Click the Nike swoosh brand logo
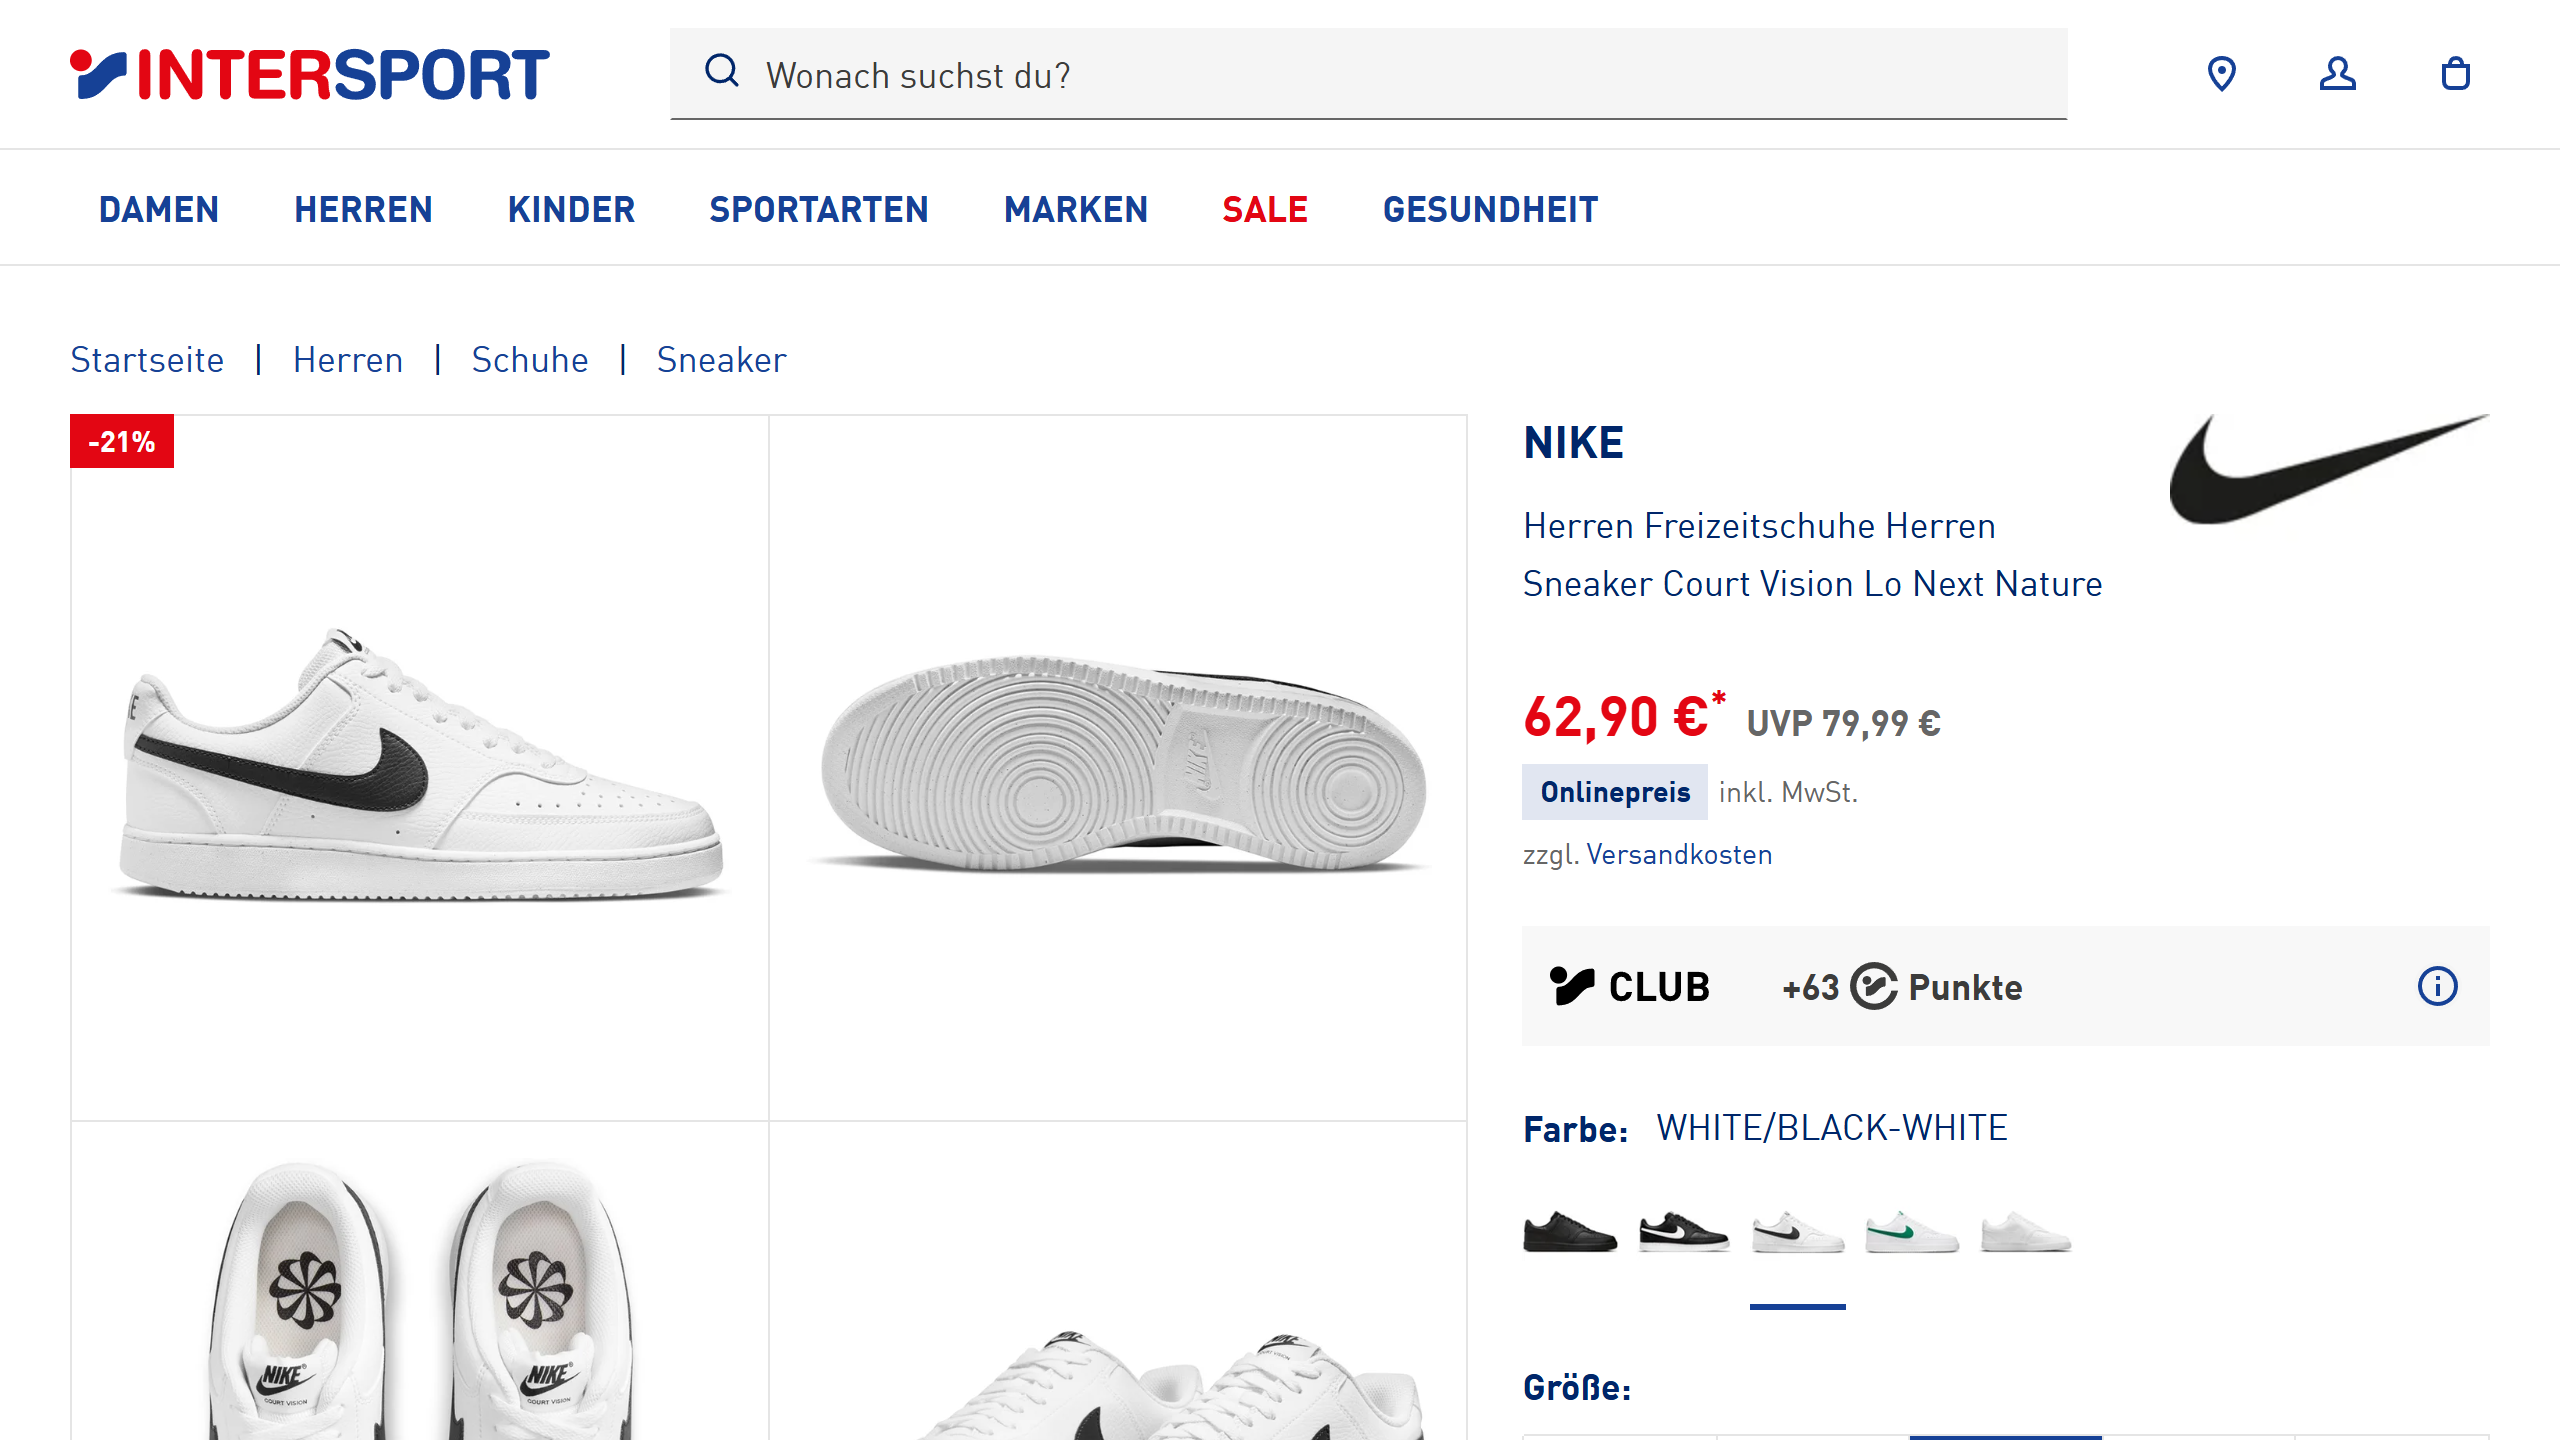 2327,470
